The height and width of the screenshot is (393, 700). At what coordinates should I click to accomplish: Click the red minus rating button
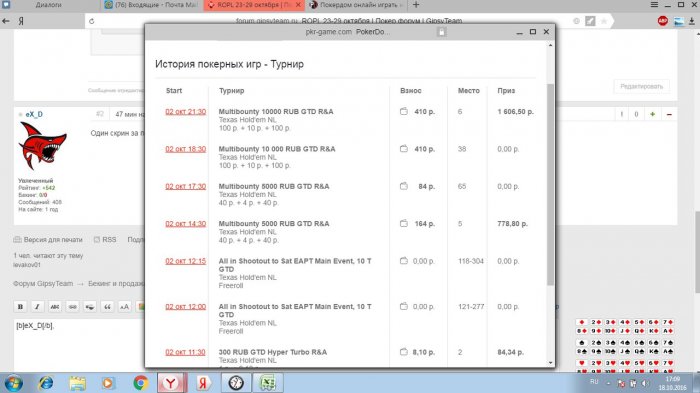[669, 114]
